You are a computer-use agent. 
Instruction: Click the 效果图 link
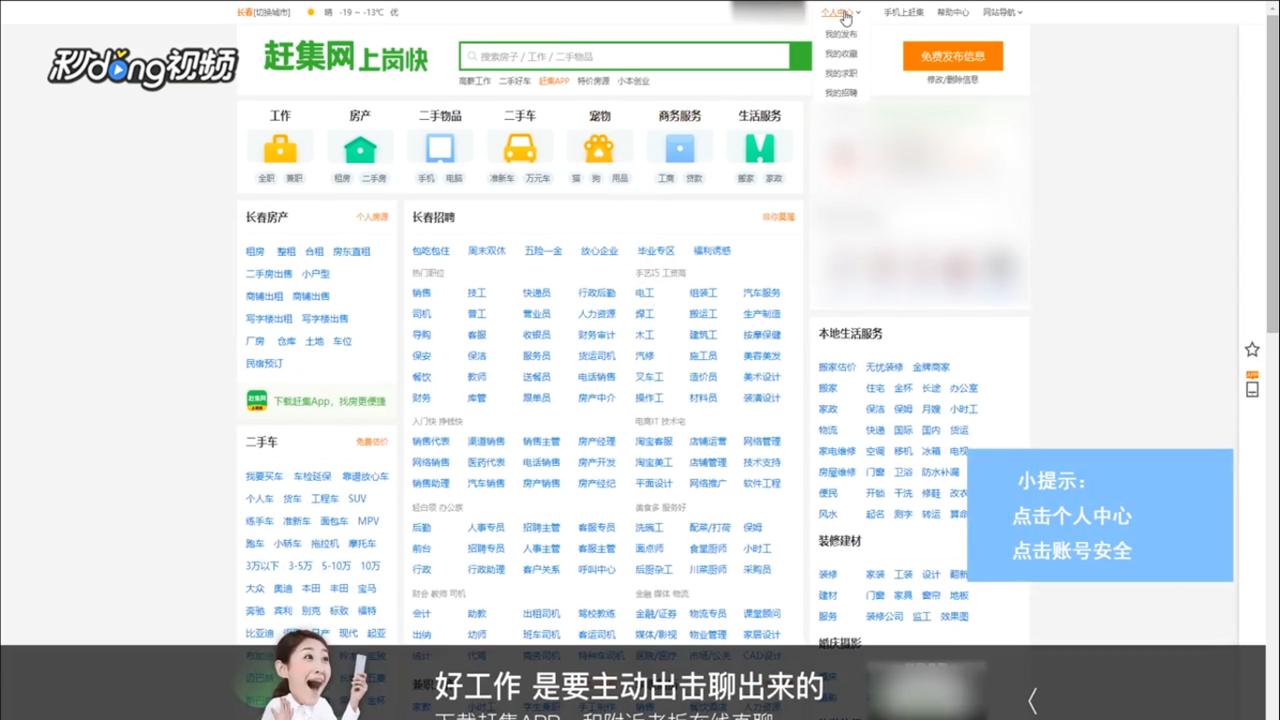pyautogui.click(x=954, y=617)
